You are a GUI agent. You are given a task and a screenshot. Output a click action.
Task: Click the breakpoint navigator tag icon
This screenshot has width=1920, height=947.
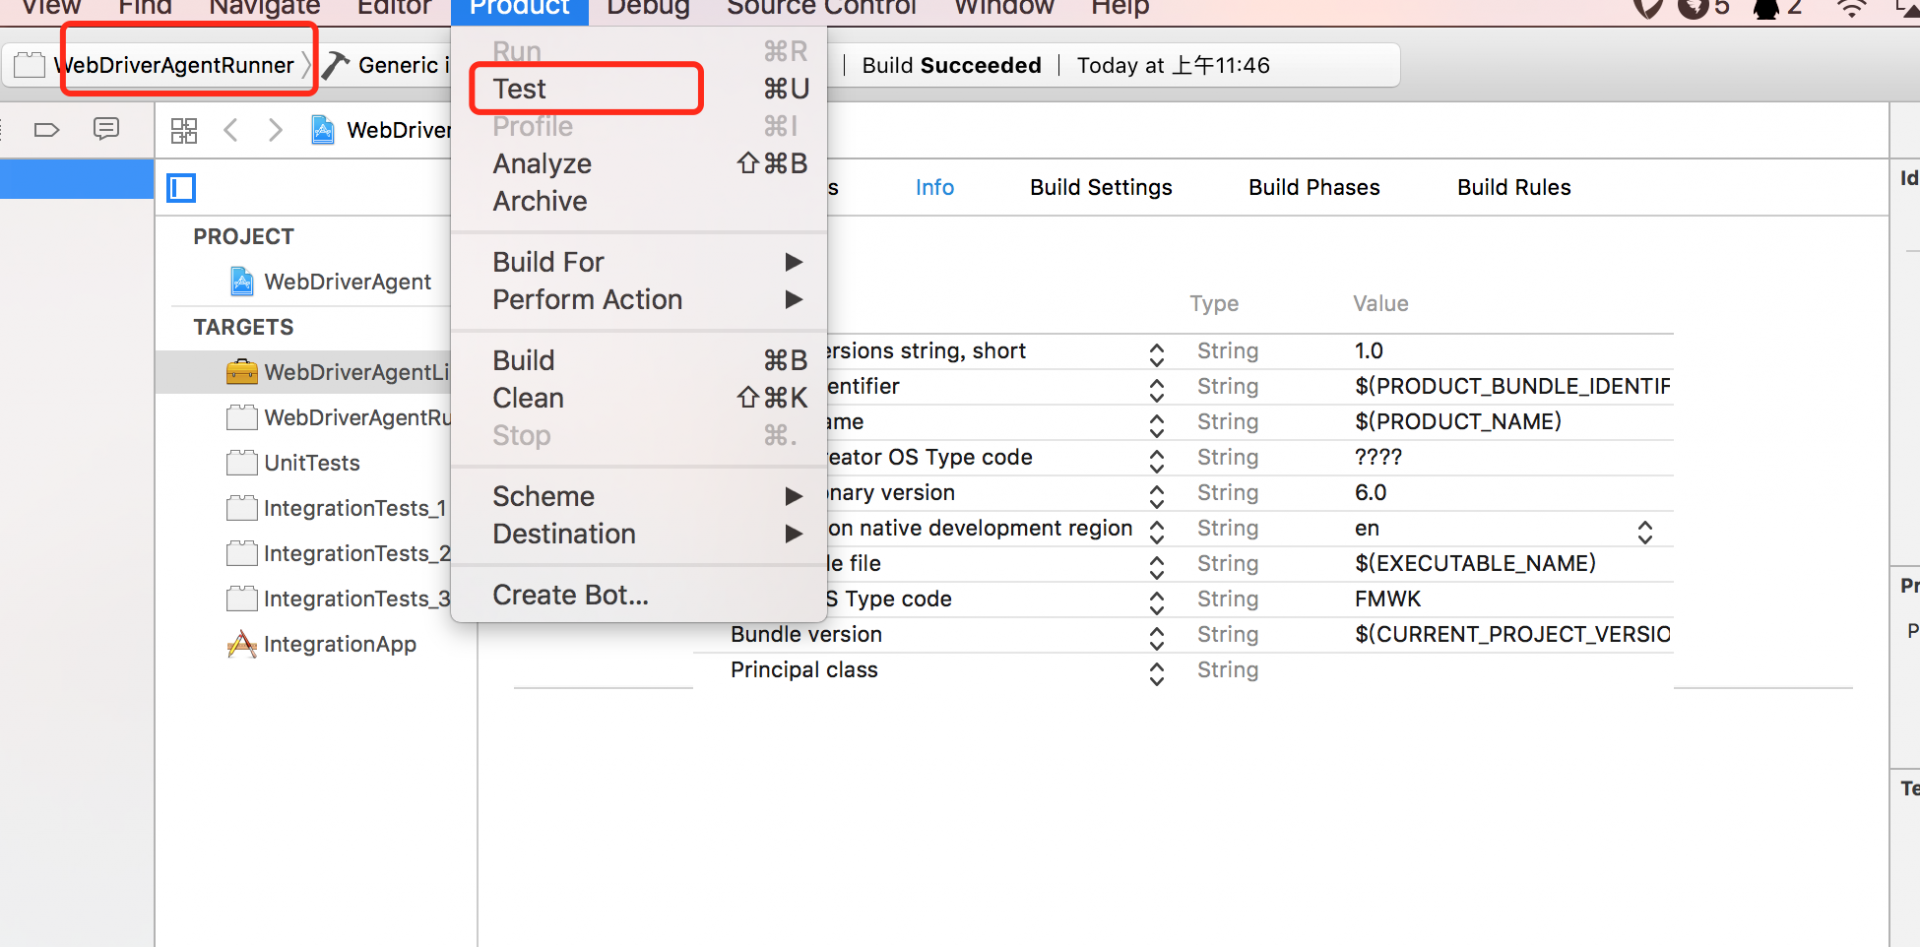(x=47, y=130)
